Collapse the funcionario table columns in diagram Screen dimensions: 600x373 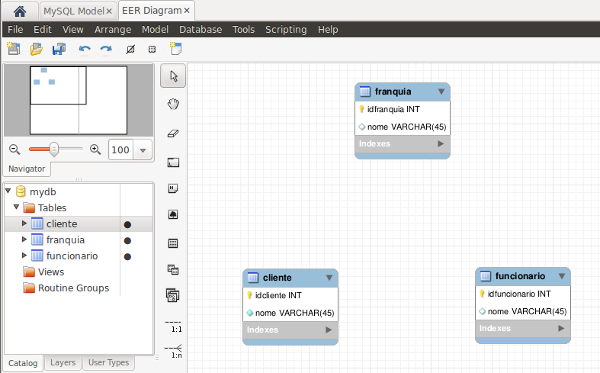(x=562, y=276)
